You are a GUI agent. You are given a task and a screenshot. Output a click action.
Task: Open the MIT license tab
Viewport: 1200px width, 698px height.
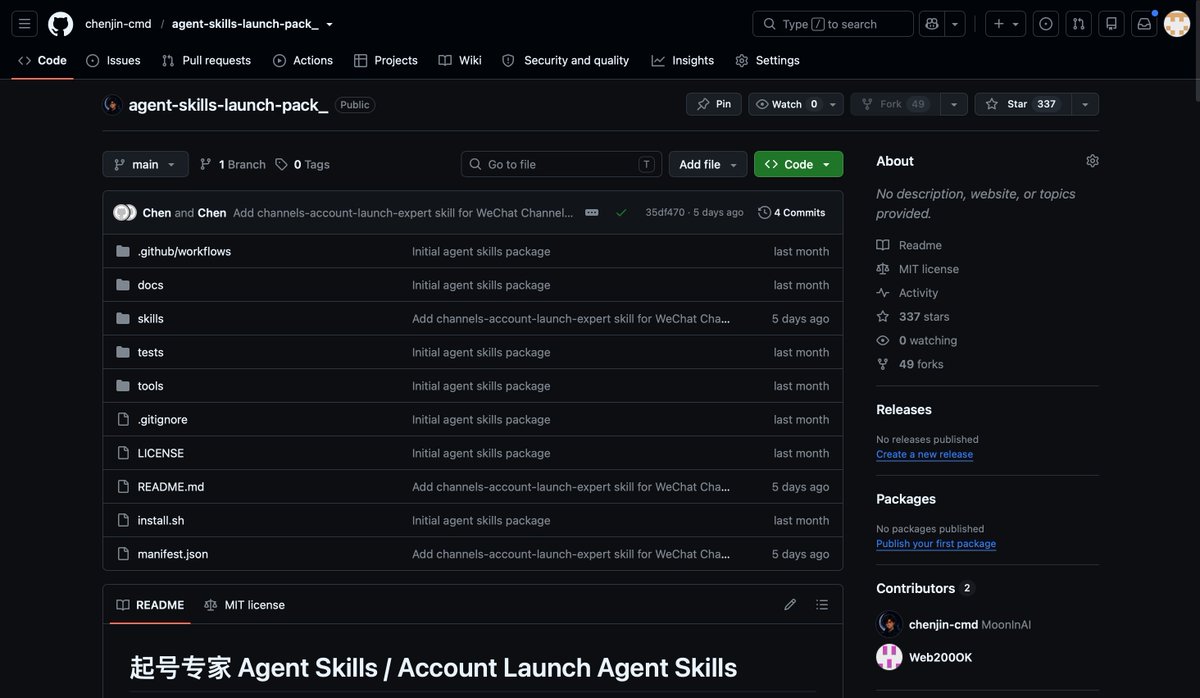pos(245,605)
